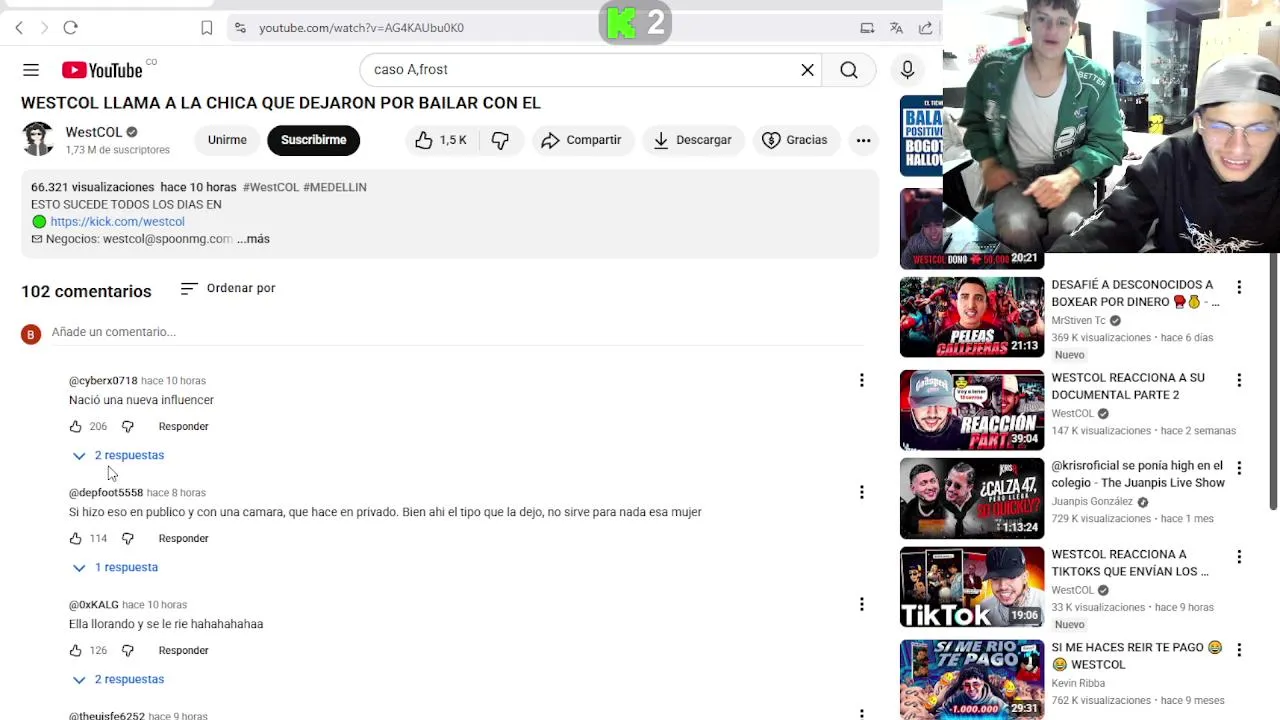Like the comment by @depfoot5558

click(x=75, y=539)
